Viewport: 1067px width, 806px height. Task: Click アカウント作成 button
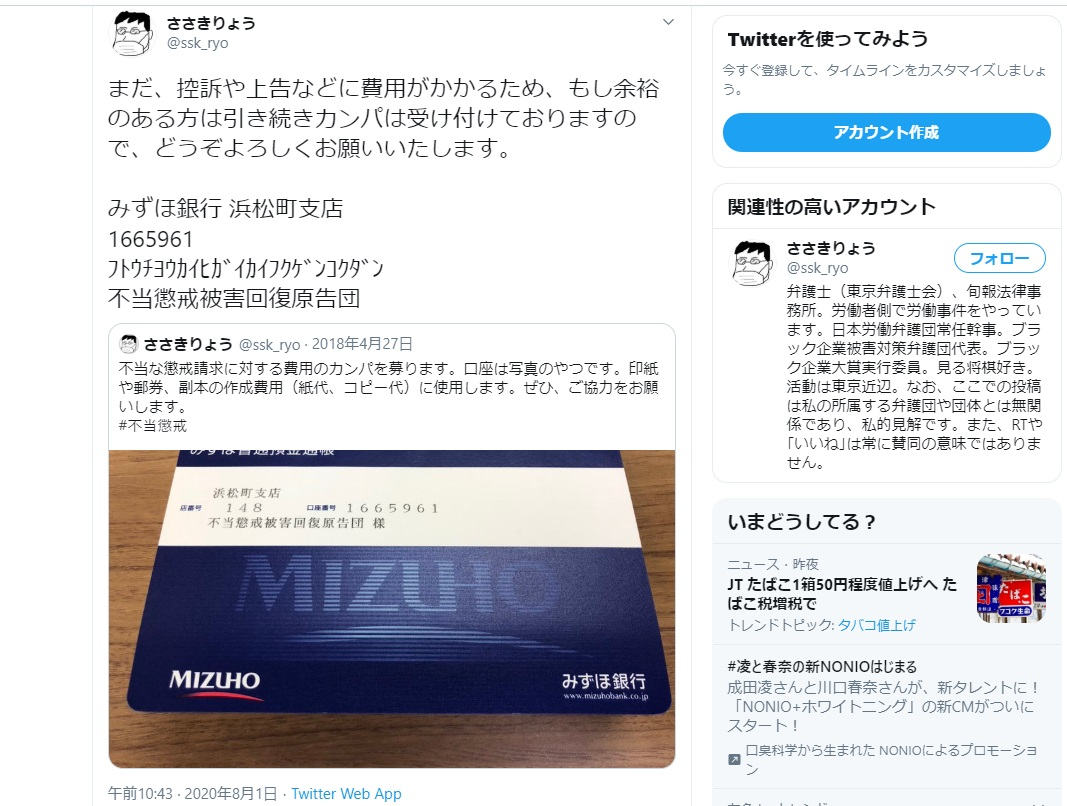pos(887,132)
